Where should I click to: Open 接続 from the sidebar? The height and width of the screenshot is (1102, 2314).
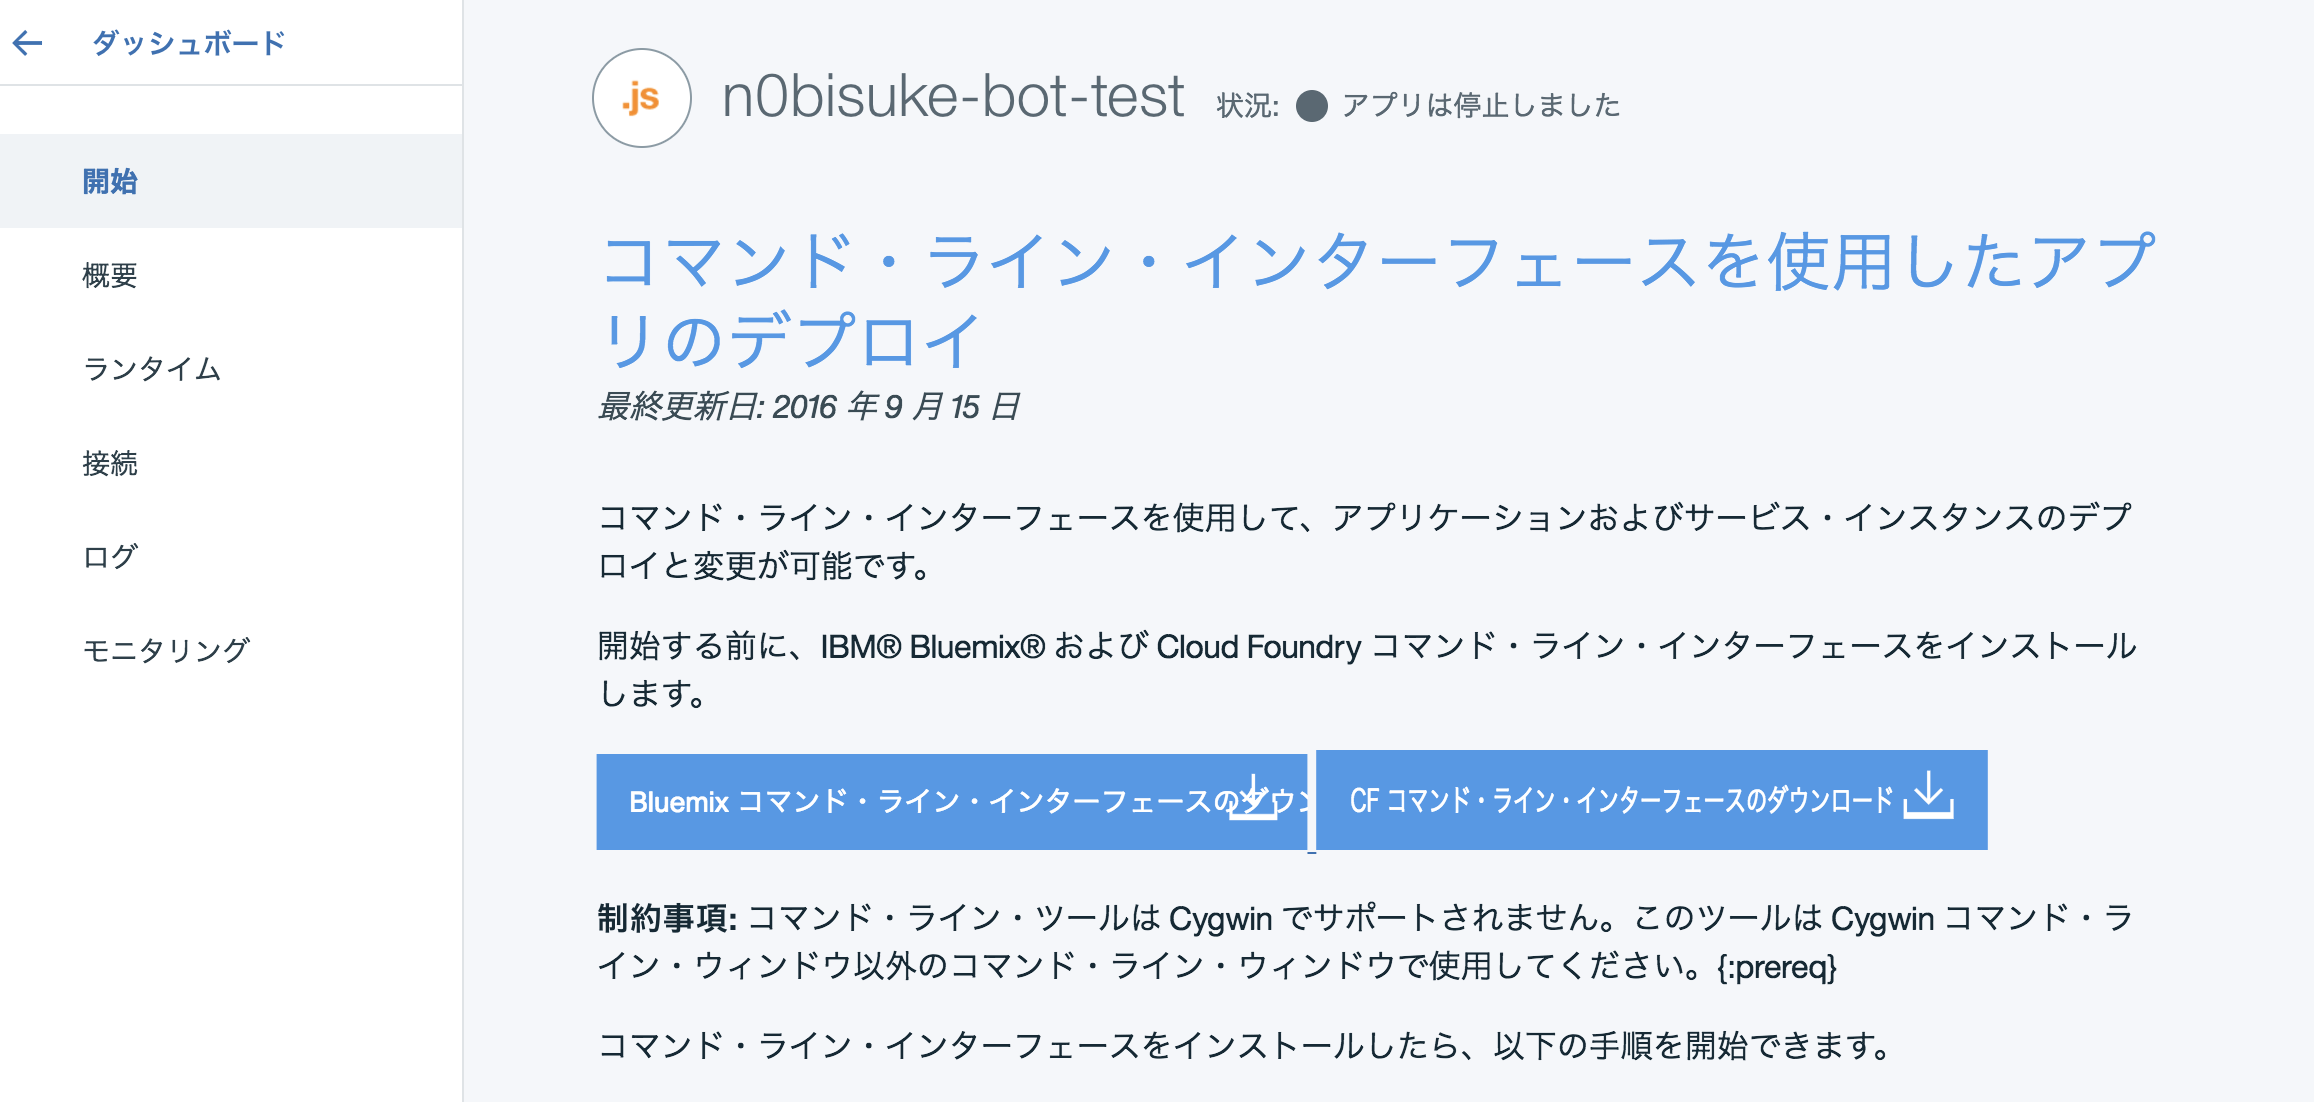pos(112,464)
